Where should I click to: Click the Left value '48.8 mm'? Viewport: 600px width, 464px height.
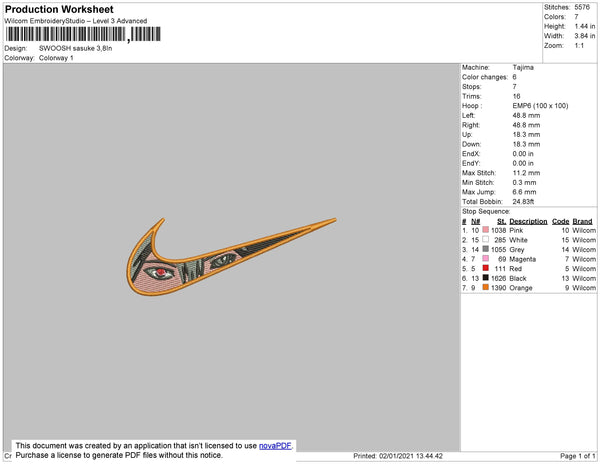click(526, 116)
